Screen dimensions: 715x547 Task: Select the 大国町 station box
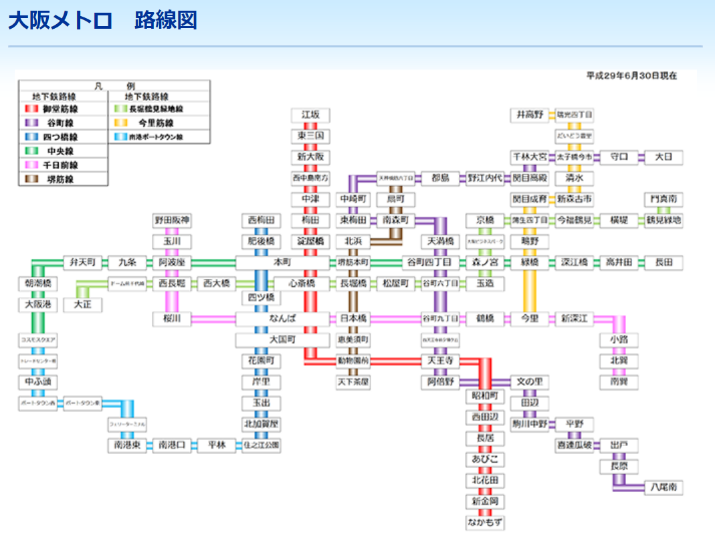point(282,340)
